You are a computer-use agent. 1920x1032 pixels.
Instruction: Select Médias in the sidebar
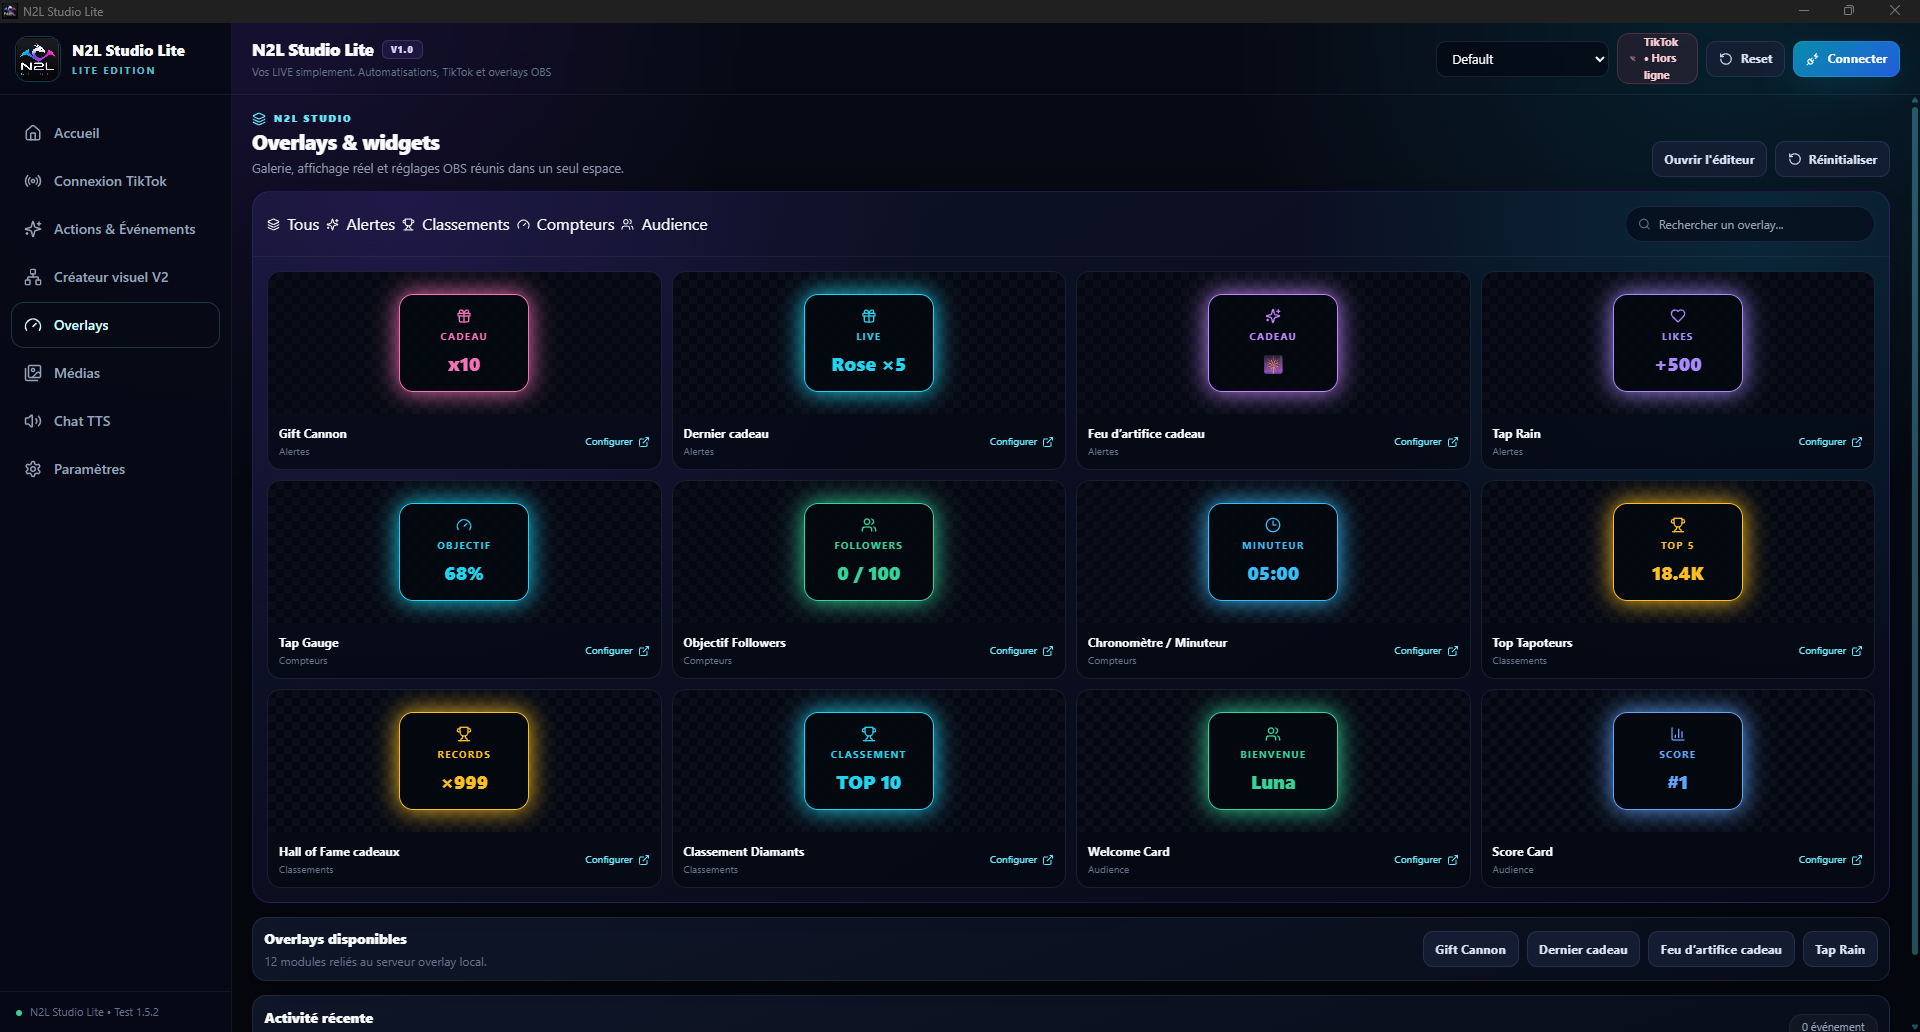115,373
